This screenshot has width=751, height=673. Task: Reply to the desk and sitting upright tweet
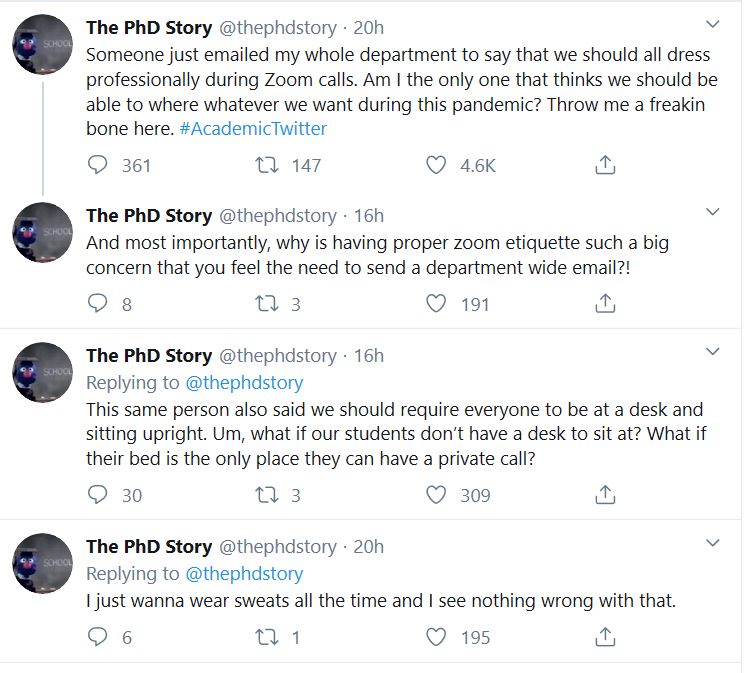98,494
